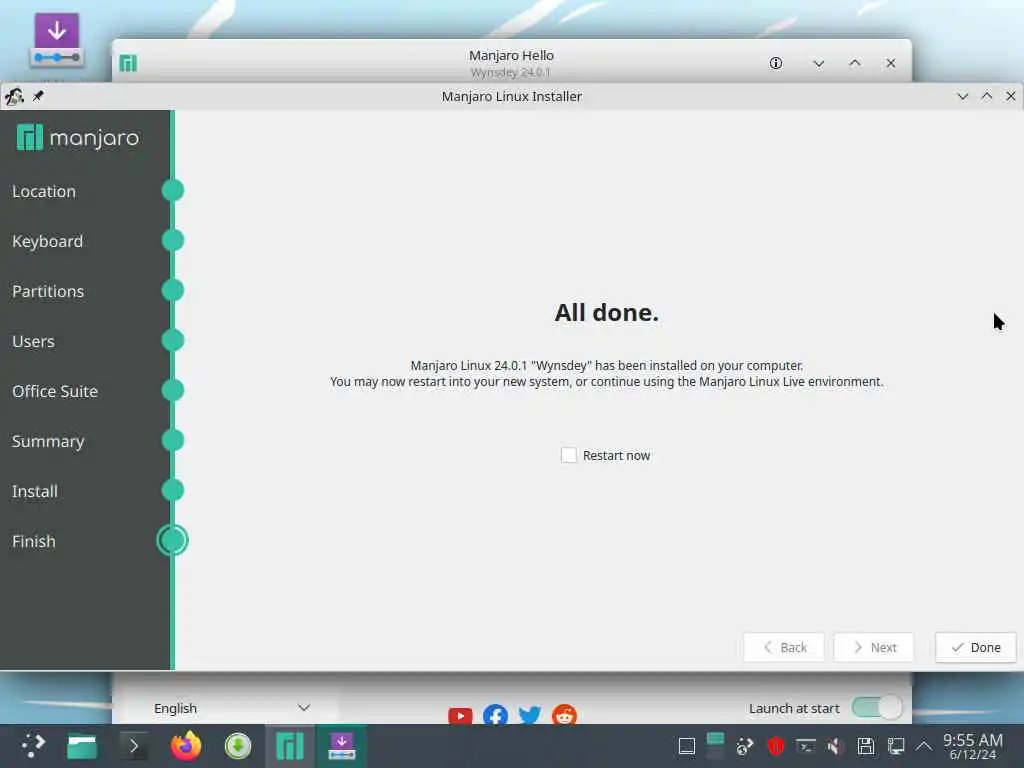This screenshot has width=1024, height=768.
Task: Click the installer window menu icon
Action: [x=14, y=96]
